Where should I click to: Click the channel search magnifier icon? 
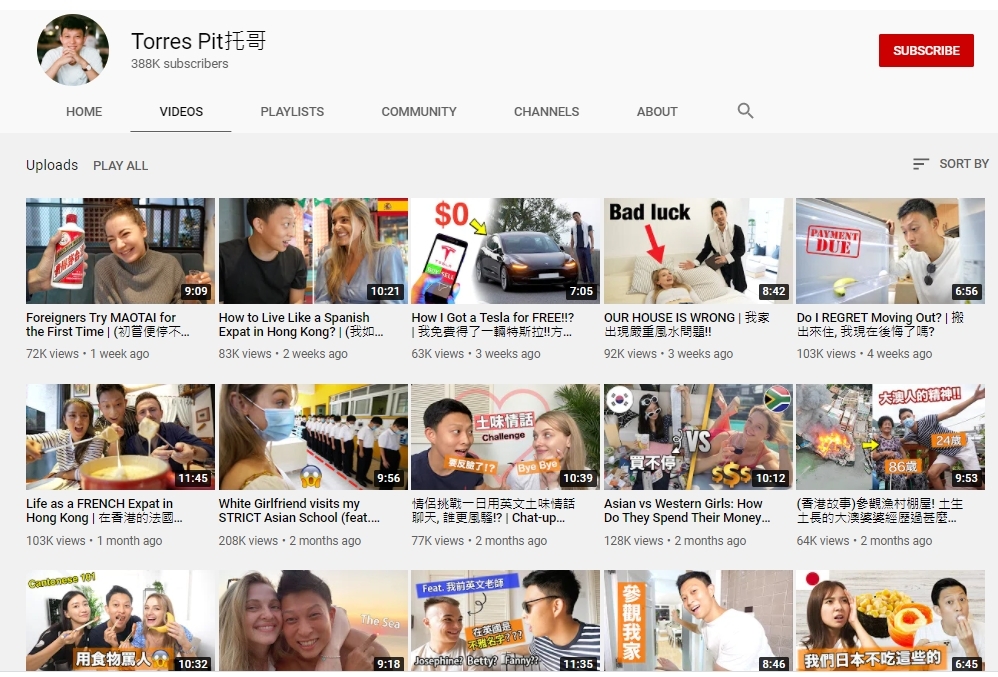click(745, 111)
